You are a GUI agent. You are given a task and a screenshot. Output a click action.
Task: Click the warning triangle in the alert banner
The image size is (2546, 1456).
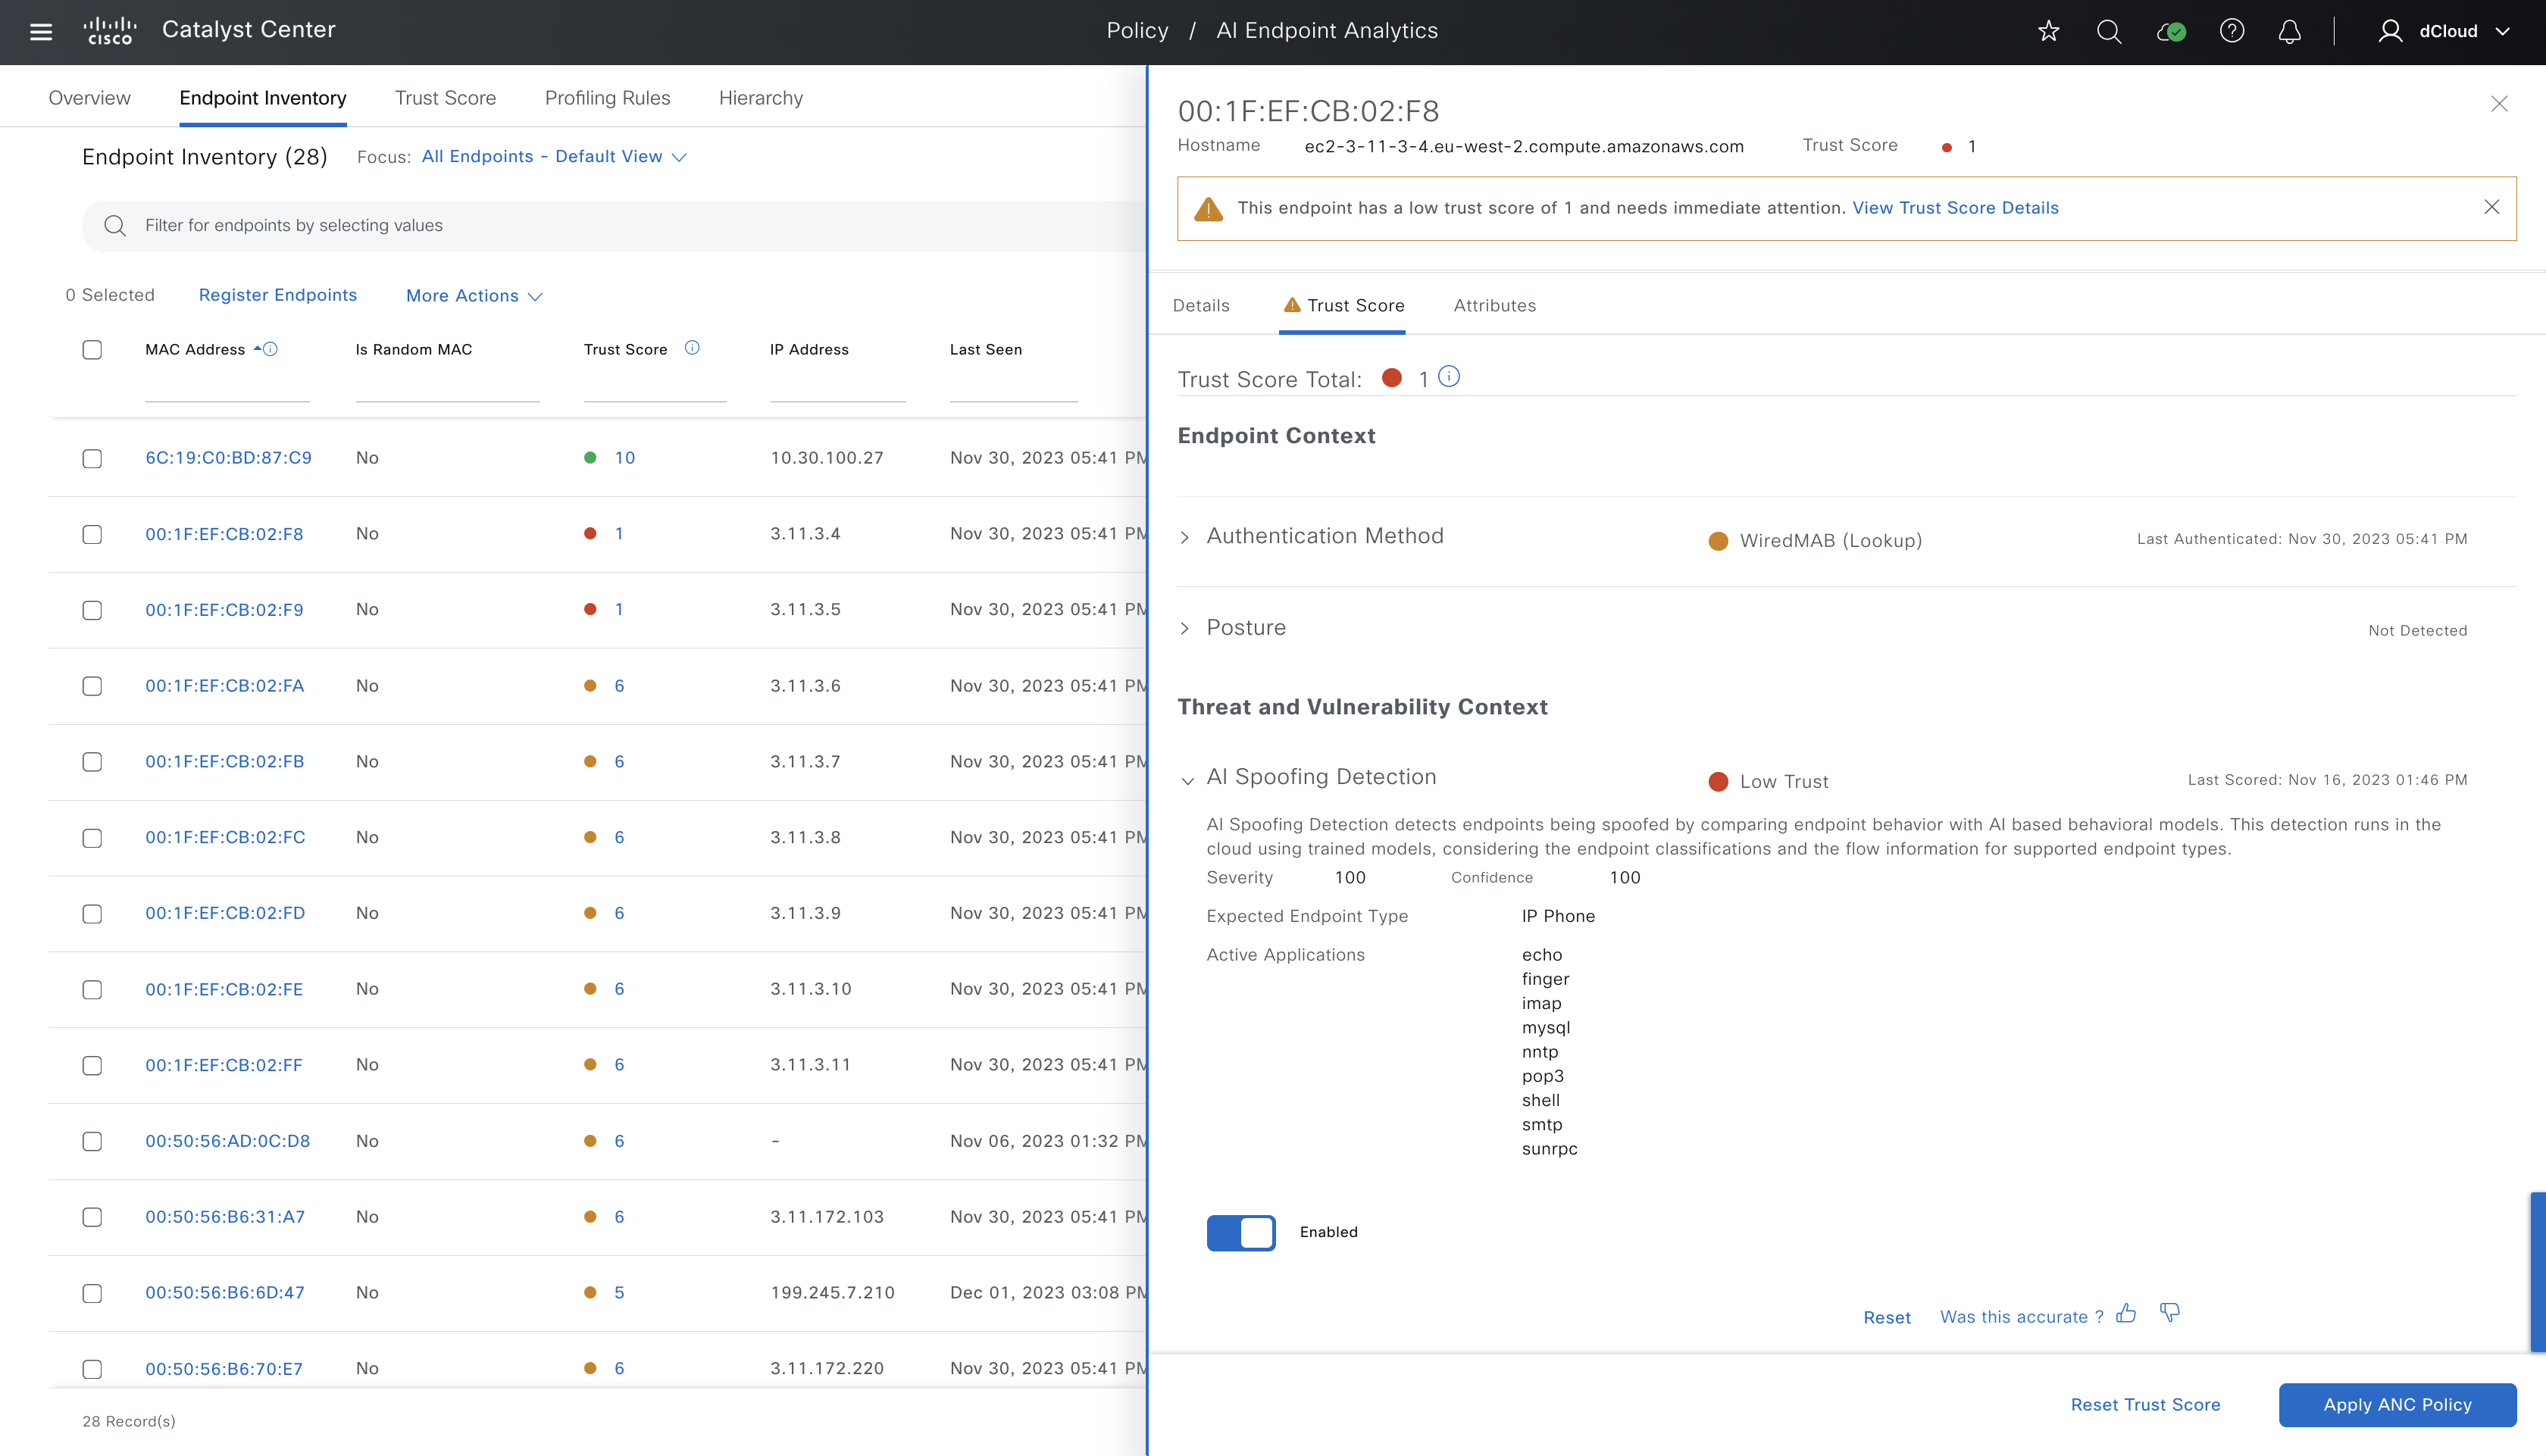point(1208,208)
